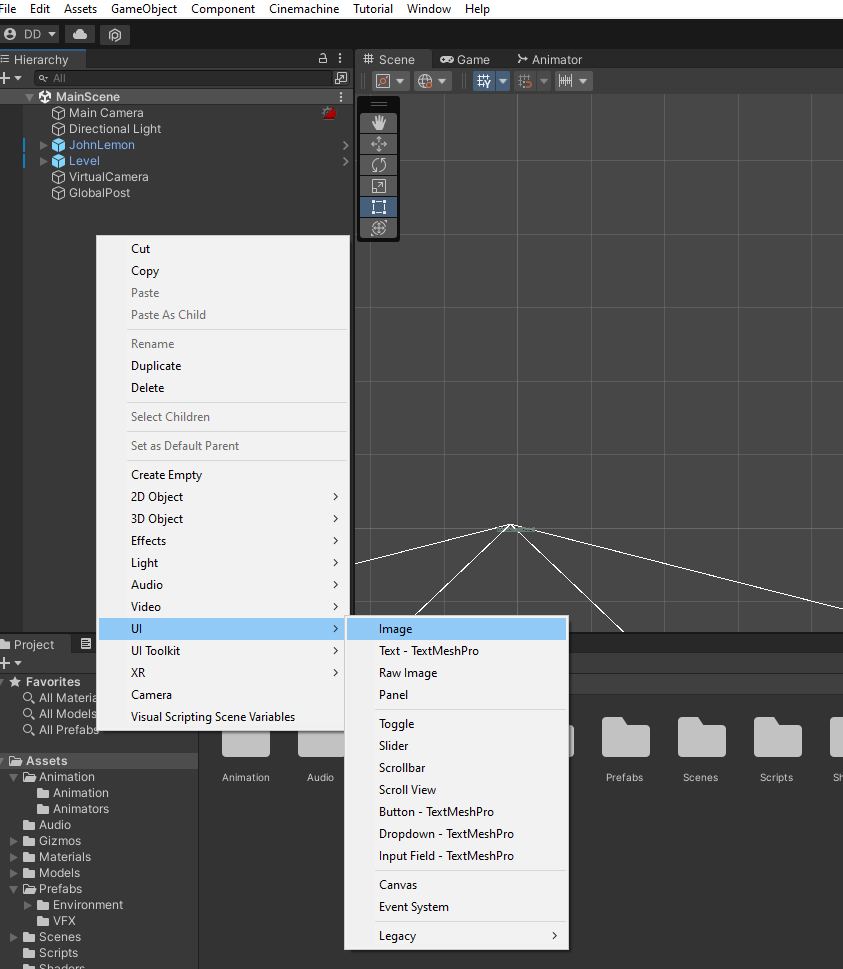Open the MainScene three-dot options

pos(341,97)
